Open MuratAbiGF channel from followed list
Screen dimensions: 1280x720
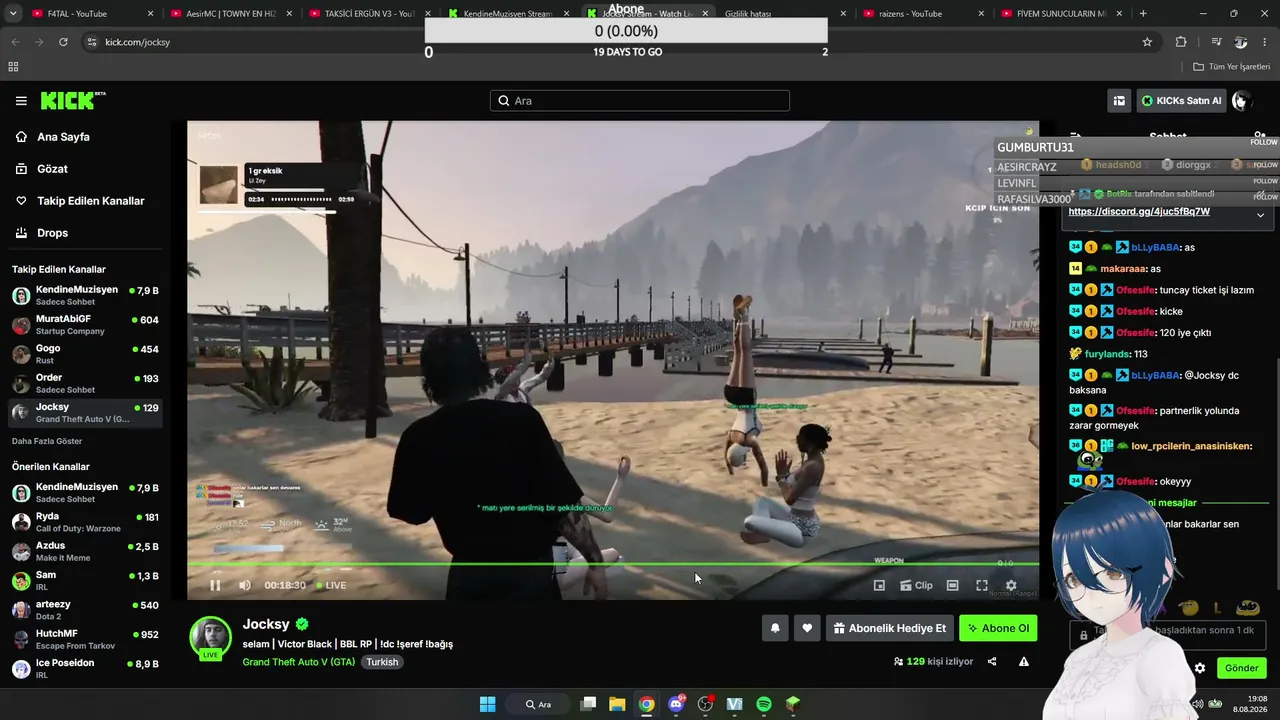(x=85, y=325)
